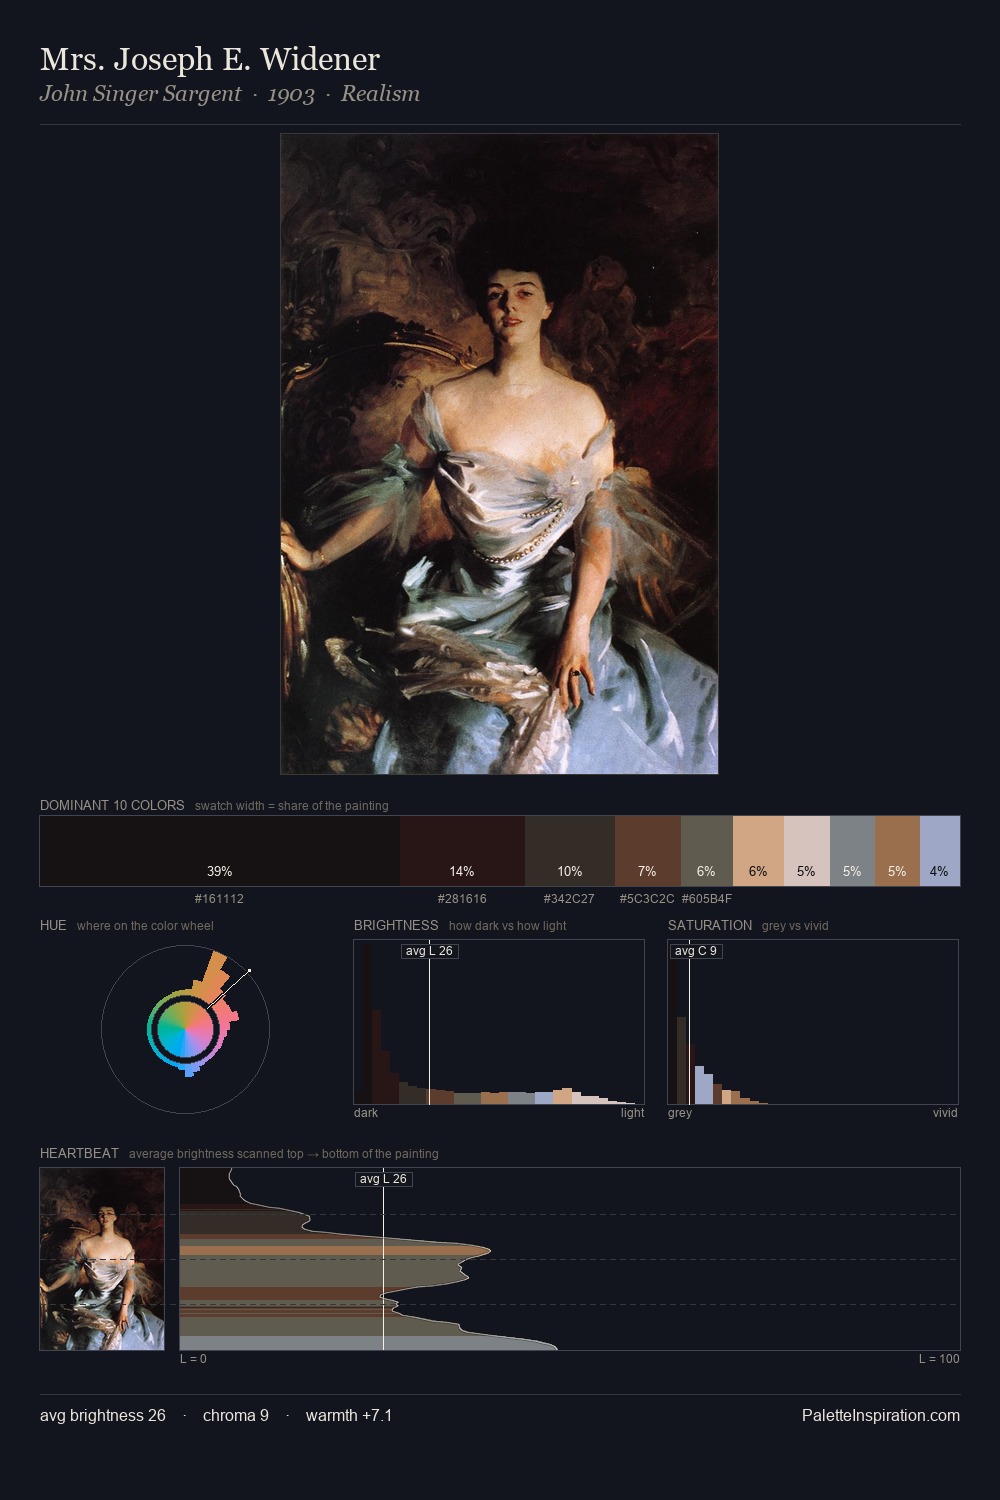Click the HUE section heading
1000x1500 pixels.
pyautogui.click(x=53, y=925)
